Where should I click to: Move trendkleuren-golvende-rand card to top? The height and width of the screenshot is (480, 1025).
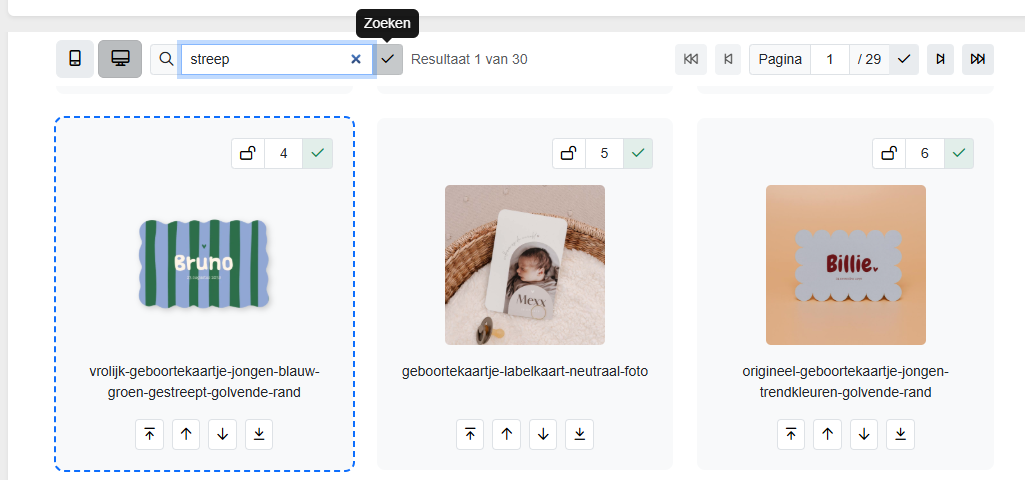pos(792,434)
